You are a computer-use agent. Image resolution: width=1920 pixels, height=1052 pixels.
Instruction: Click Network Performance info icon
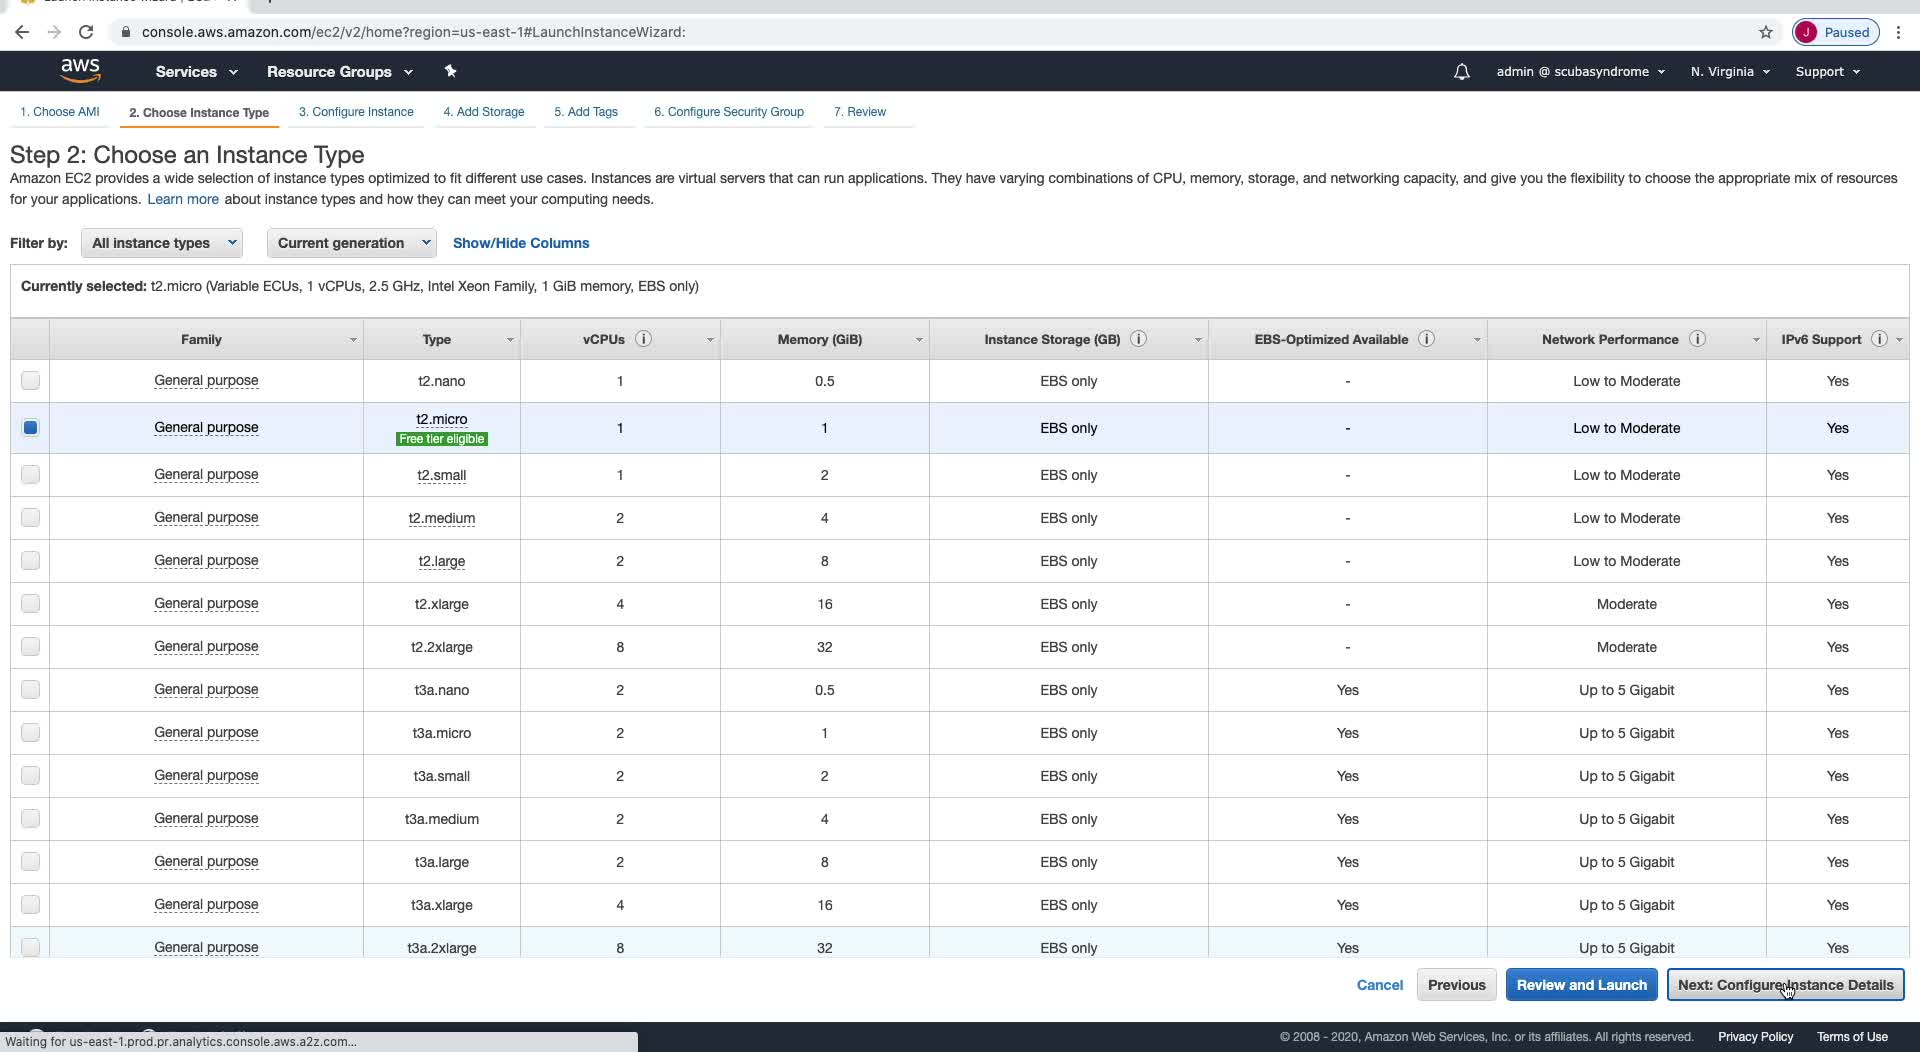pos(1697,339)
